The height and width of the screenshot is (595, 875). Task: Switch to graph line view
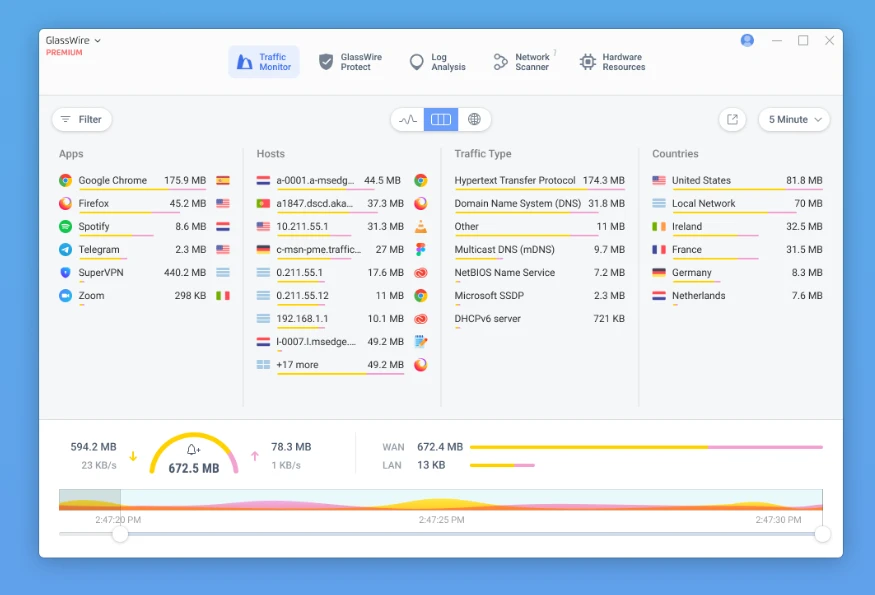coord(407,119)
